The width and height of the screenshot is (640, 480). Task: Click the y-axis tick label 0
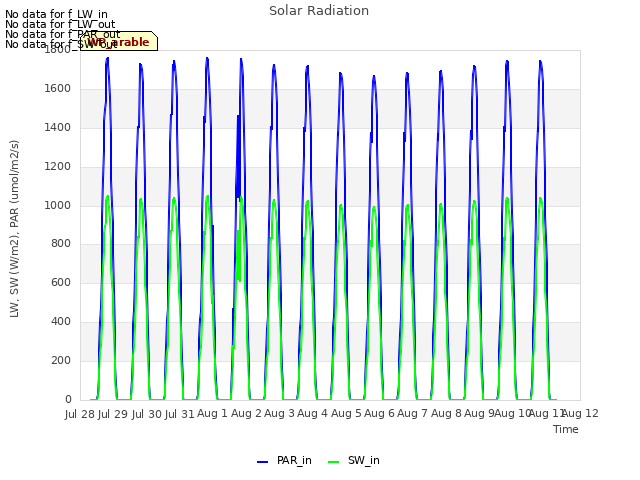(x=68, y=399)
